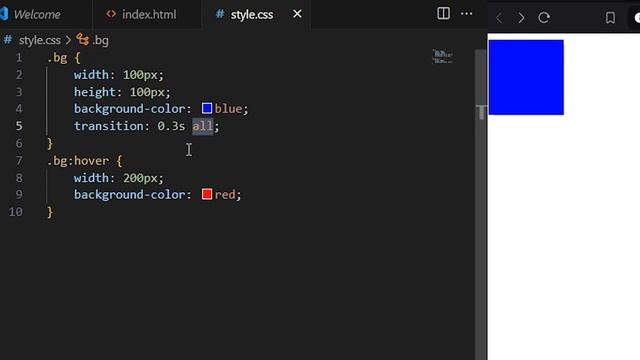The width and height of the screenshot is (640, 360).
Task: Click the highlighted word "all"
Action: point(202,126)
